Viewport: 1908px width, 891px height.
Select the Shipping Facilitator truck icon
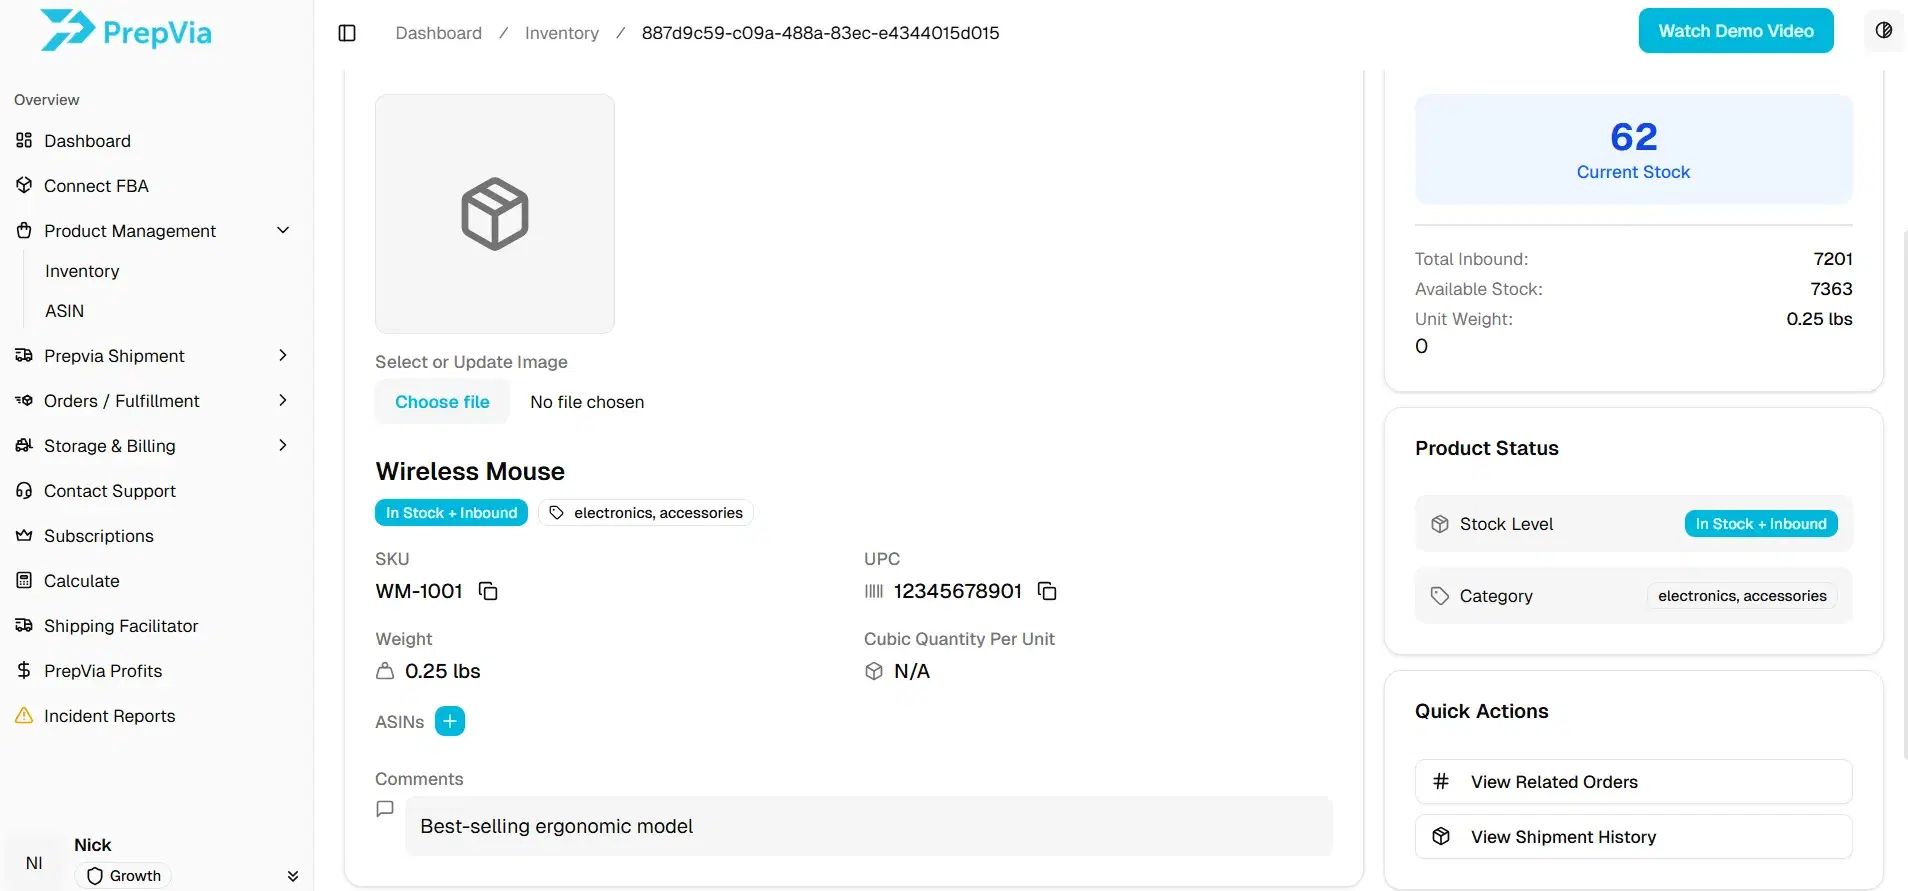pyautogui.click(x=23, y=625)
